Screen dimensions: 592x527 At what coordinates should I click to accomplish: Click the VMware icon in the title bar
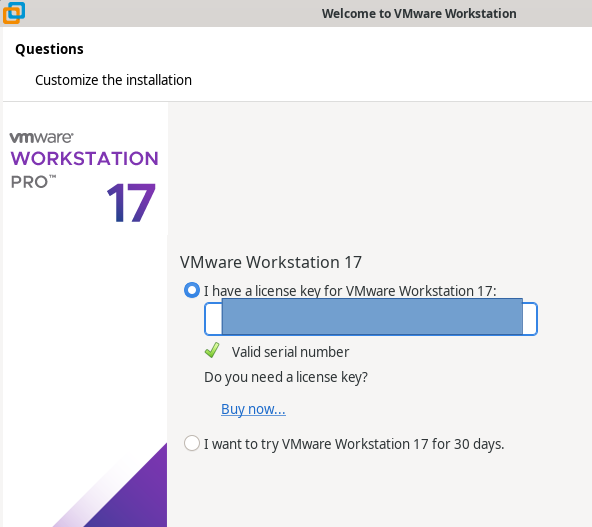click(x=14, y=12)
